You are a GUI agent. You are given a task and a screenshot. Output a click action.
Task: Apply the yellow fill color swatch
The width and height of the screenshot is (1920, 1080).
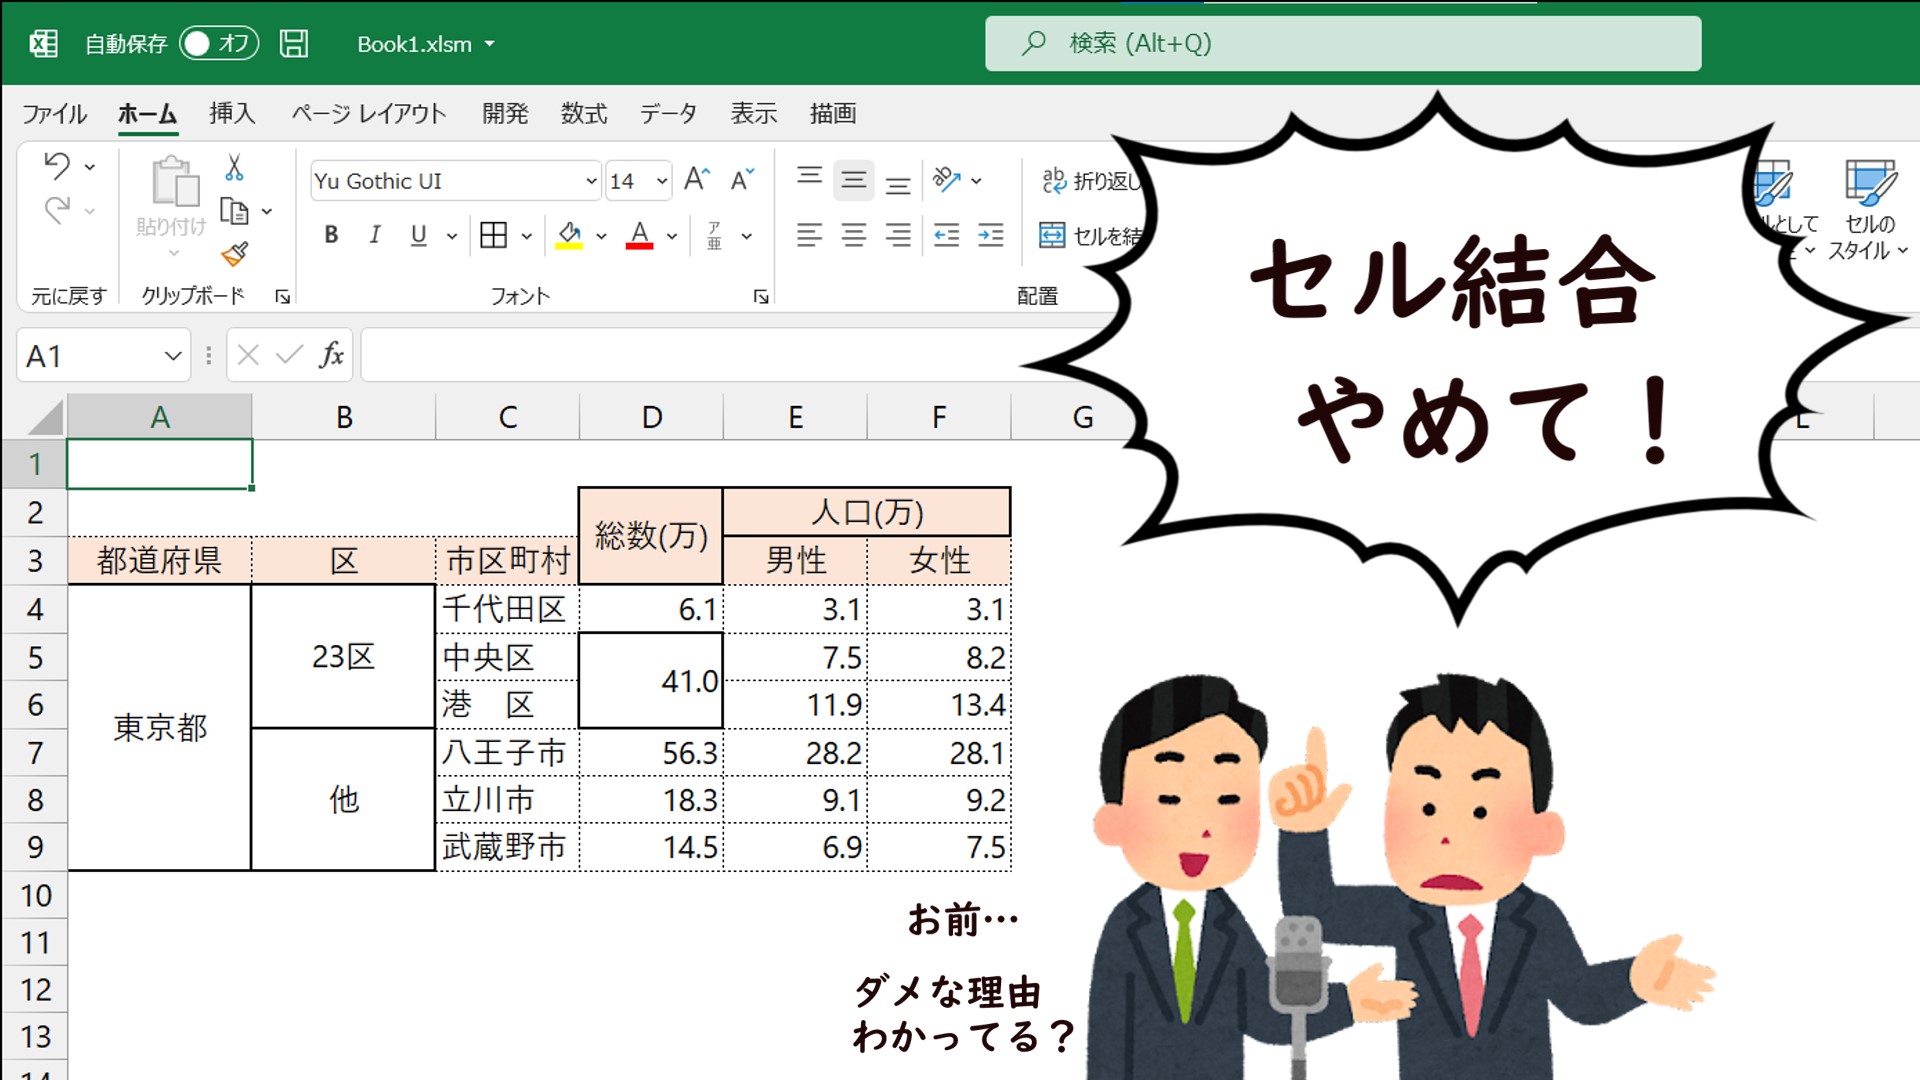(569, 236)
